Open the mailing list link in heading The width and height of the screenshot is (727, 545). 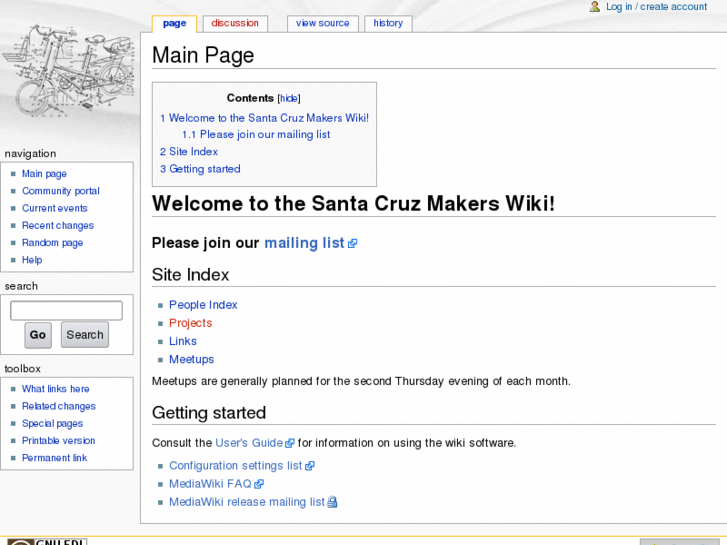click(304, 243)
